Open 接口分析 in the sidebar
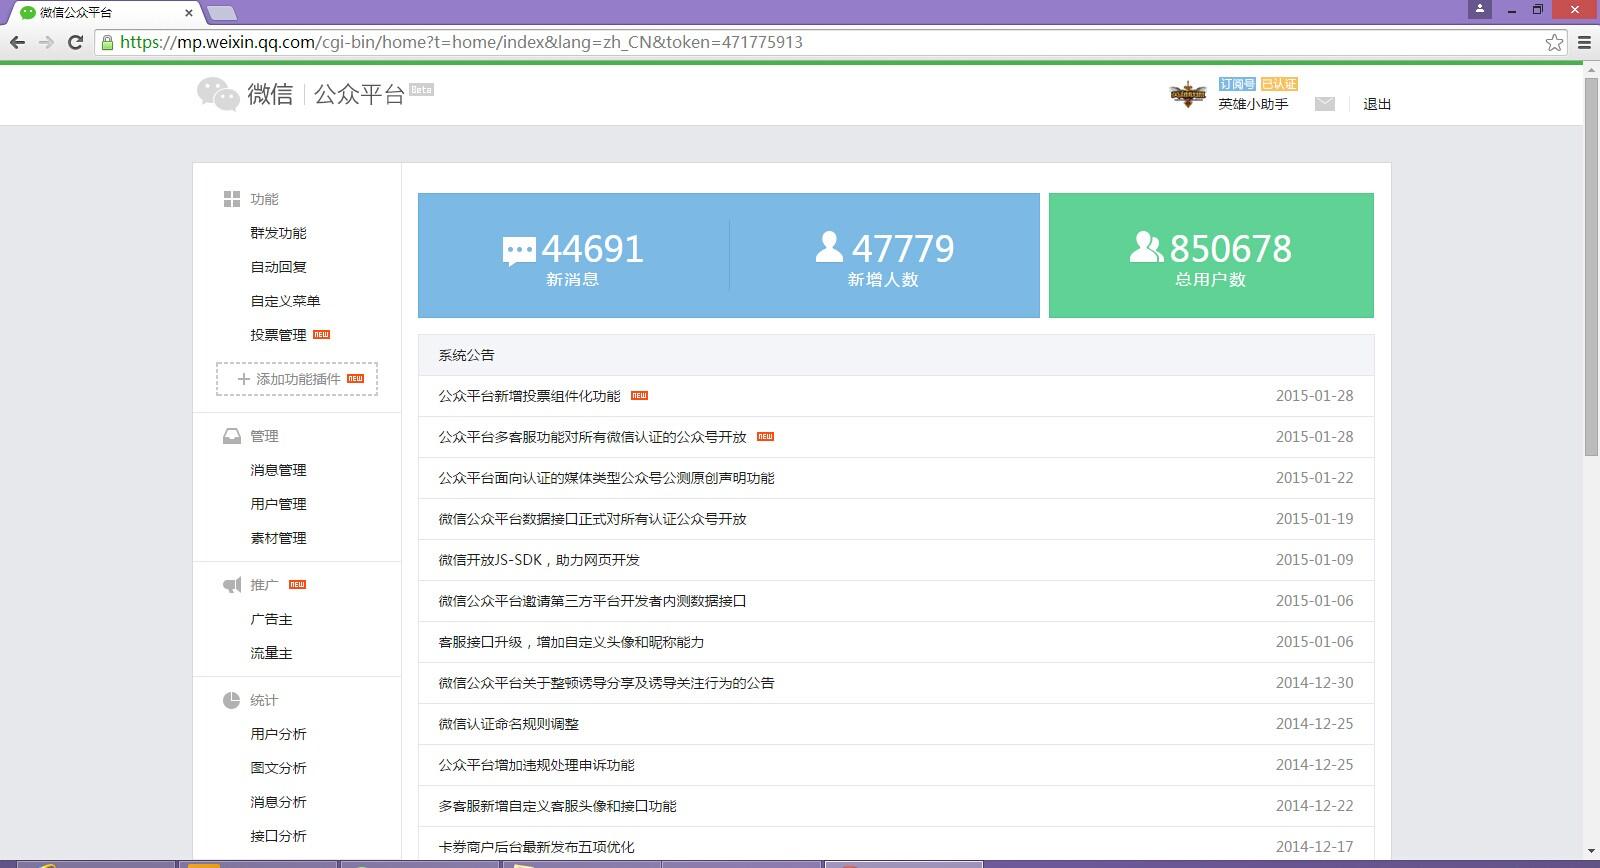Screen dimensions: 1600x868 pos(278,836)
